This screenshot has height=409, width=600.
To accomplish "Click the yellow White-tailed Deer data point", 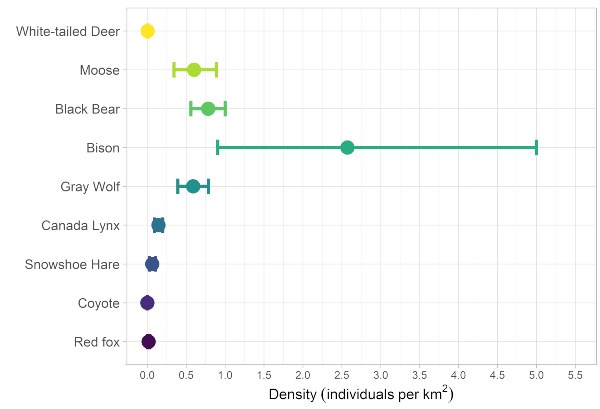I will click(x=148, y=31).
